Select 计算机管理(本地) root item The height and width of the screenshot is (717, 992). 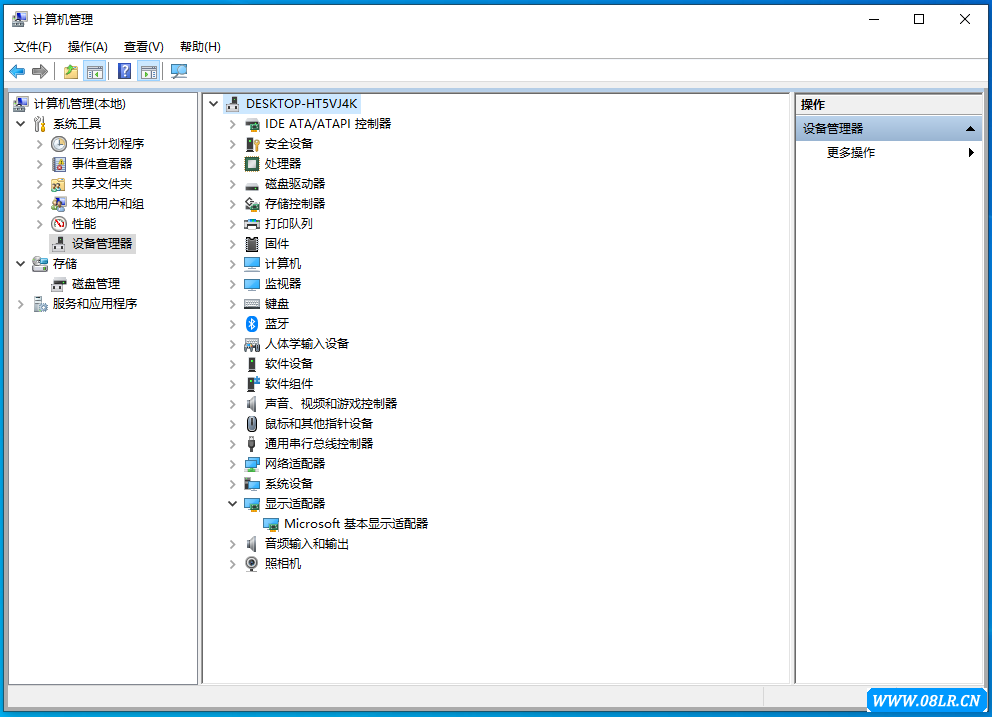coord(80,104)
